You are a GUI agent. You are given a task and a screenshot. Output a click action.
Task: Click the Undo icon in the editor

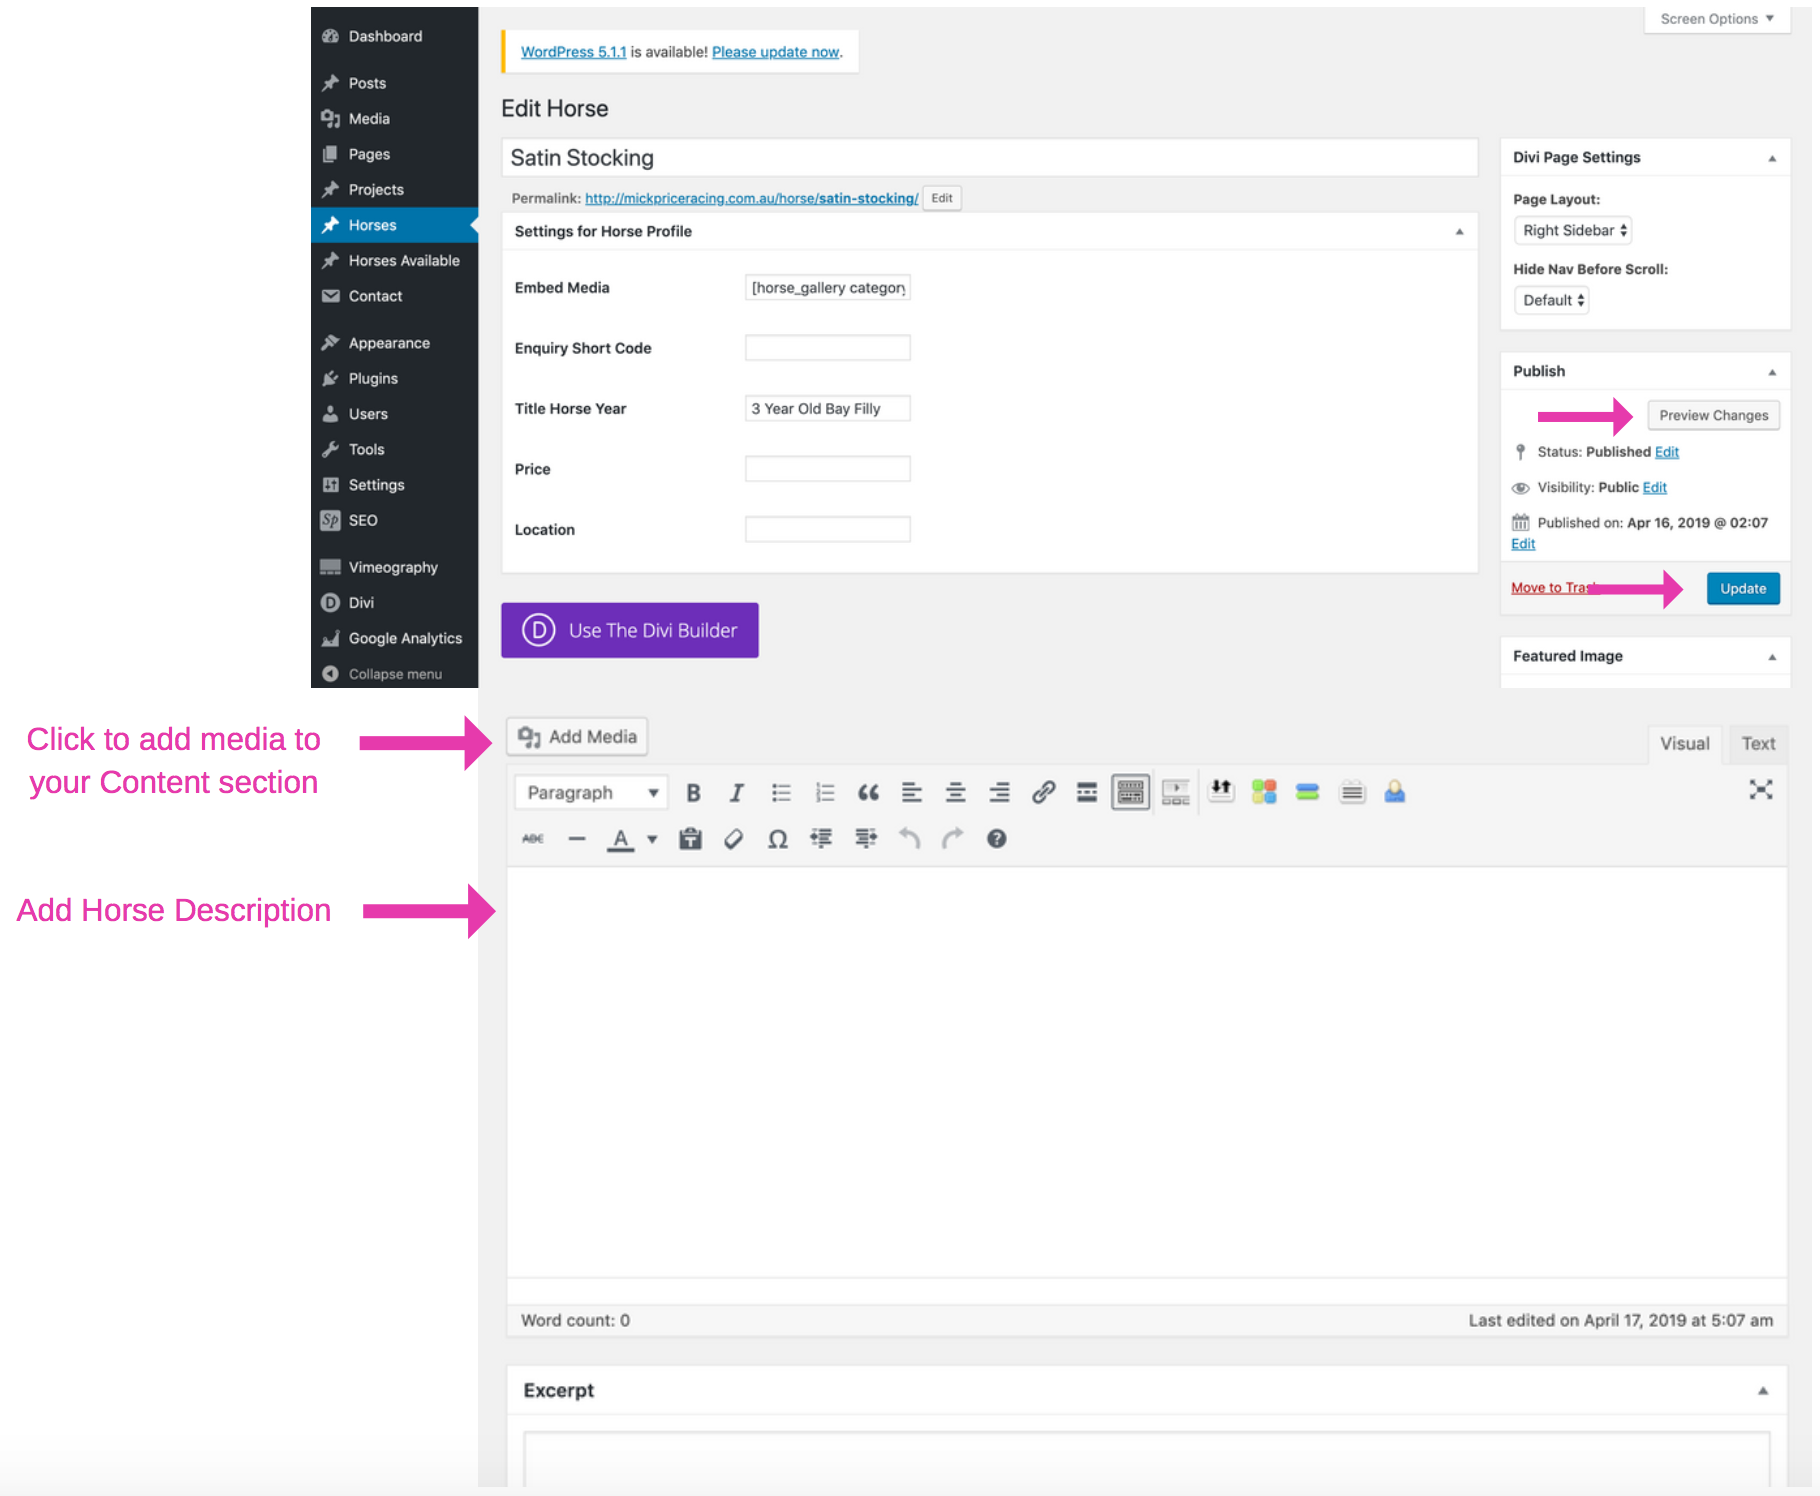[x=909, y=838]
